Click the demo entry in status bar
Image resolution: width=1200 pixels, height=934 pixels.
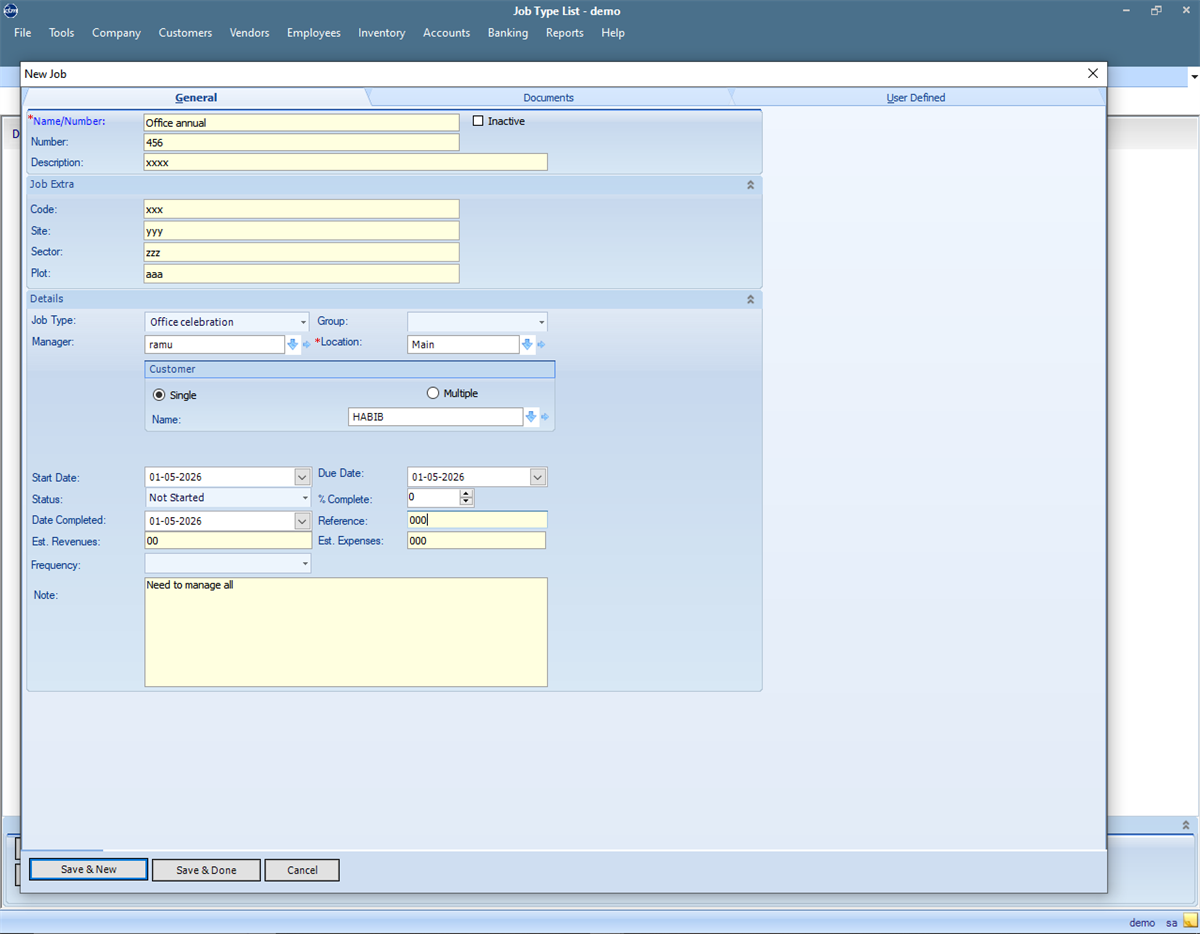coord(1142,922)
